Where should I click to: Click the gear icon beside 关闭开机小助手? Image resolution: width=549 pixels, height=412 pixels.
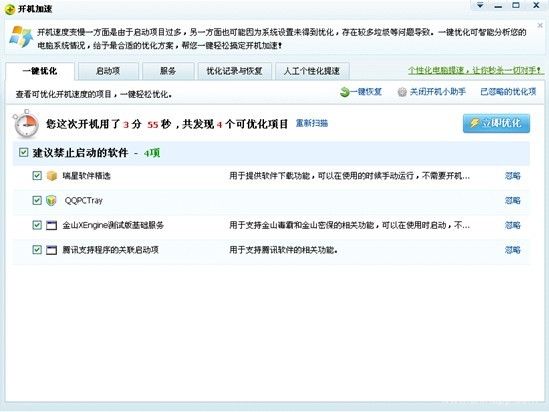[402, 92]
